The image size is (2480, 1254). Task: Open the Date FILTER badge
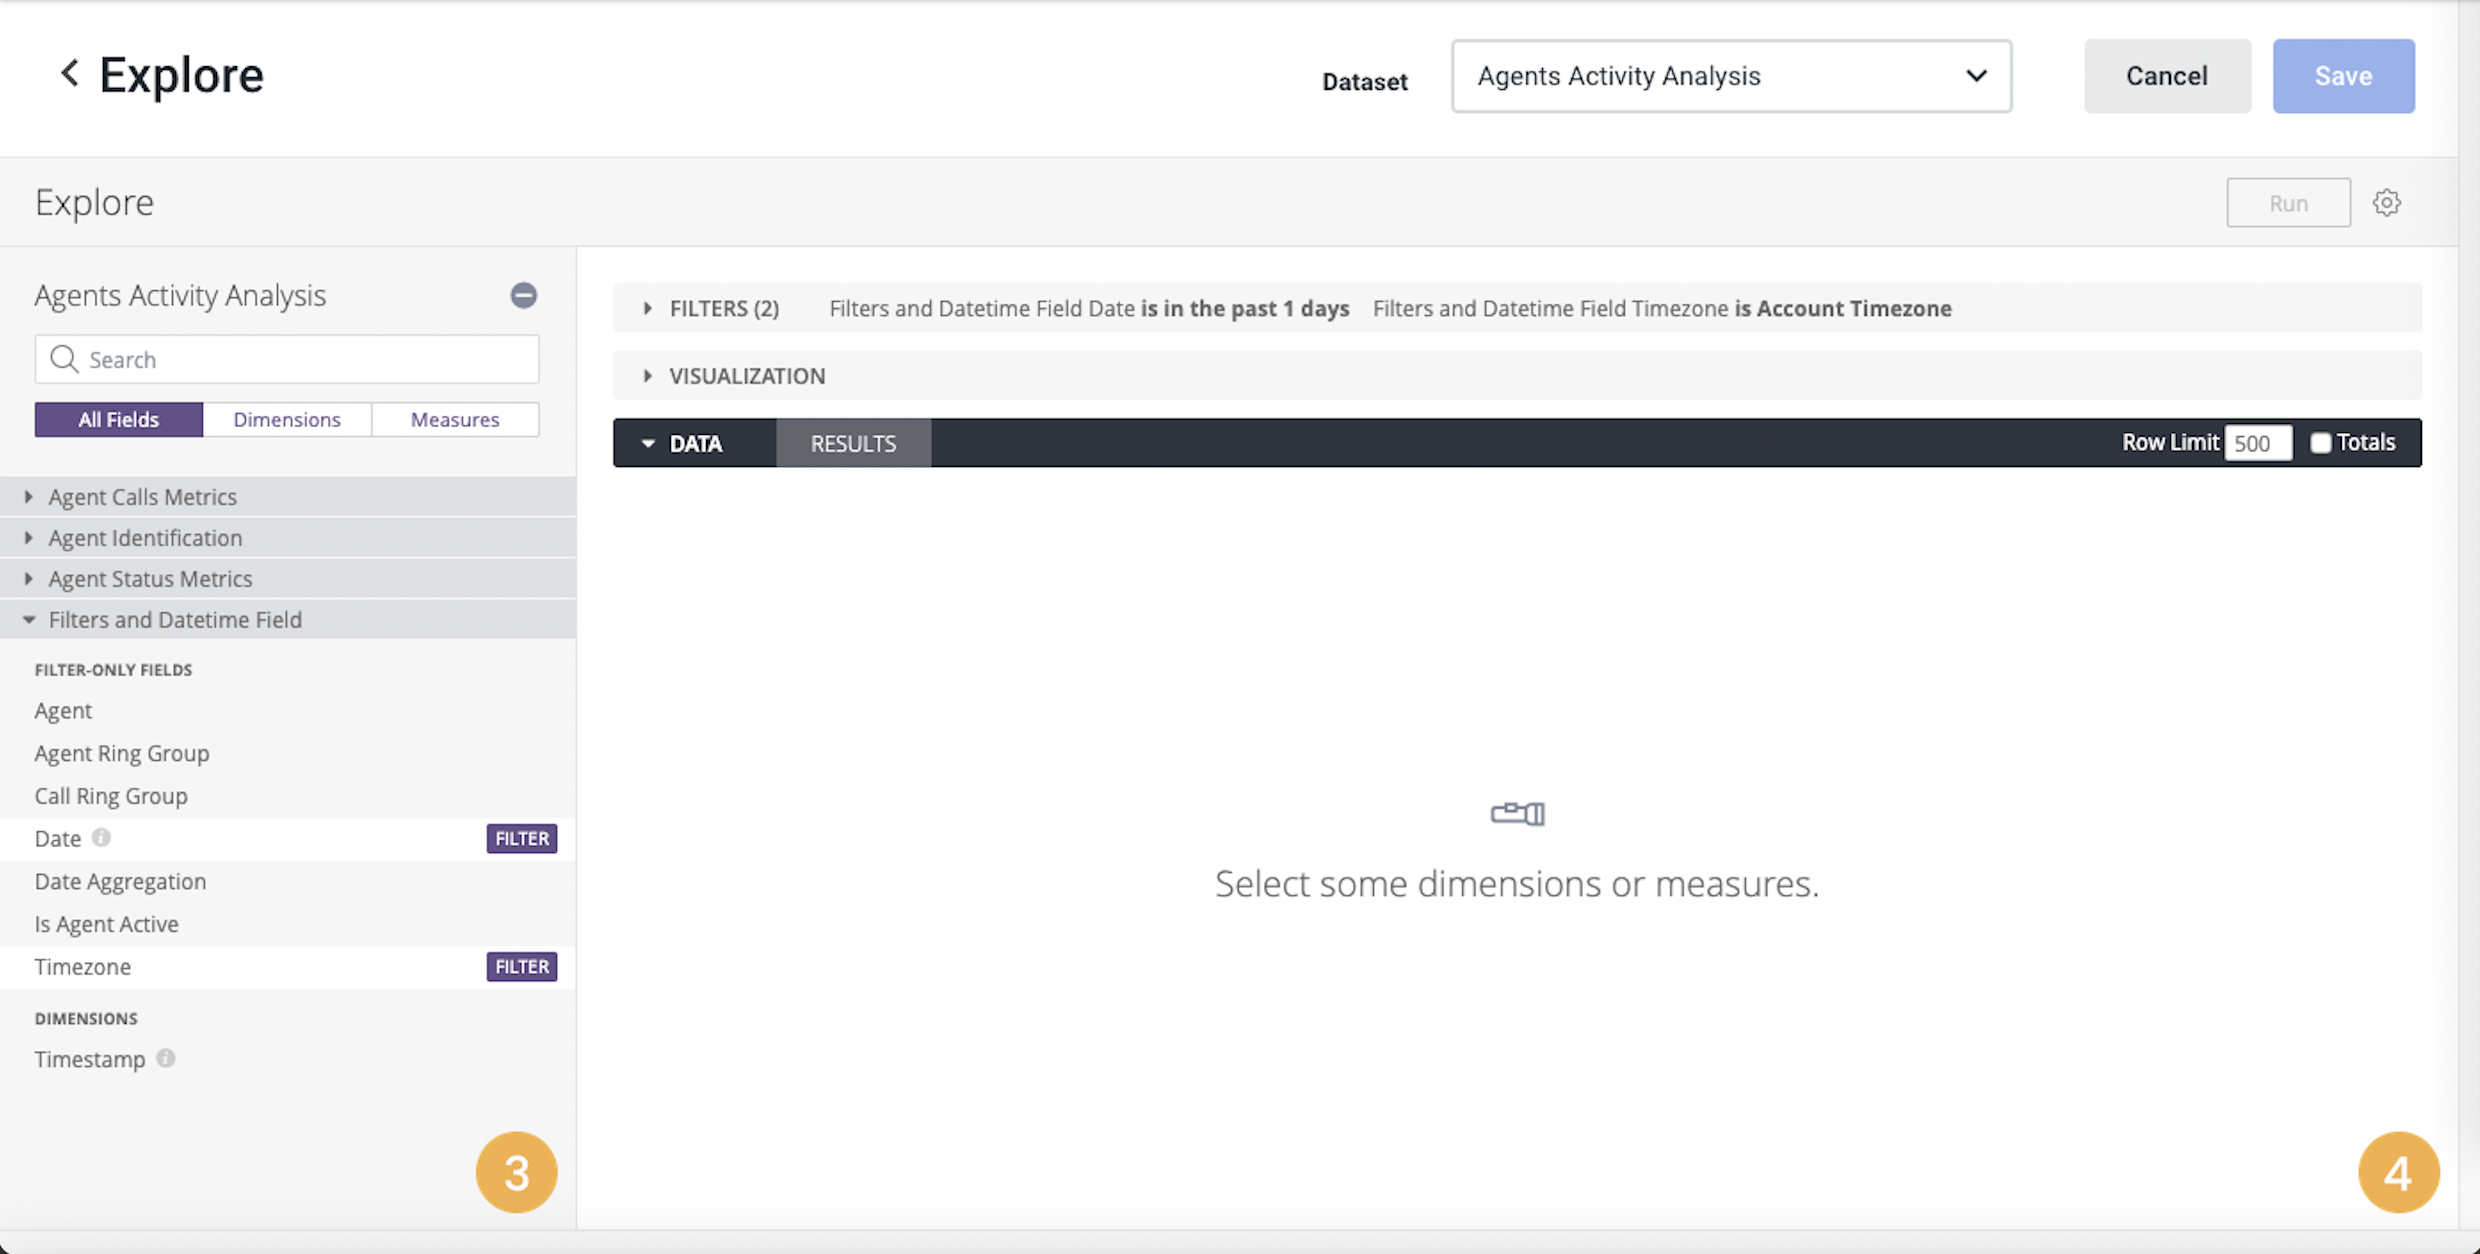521,838
